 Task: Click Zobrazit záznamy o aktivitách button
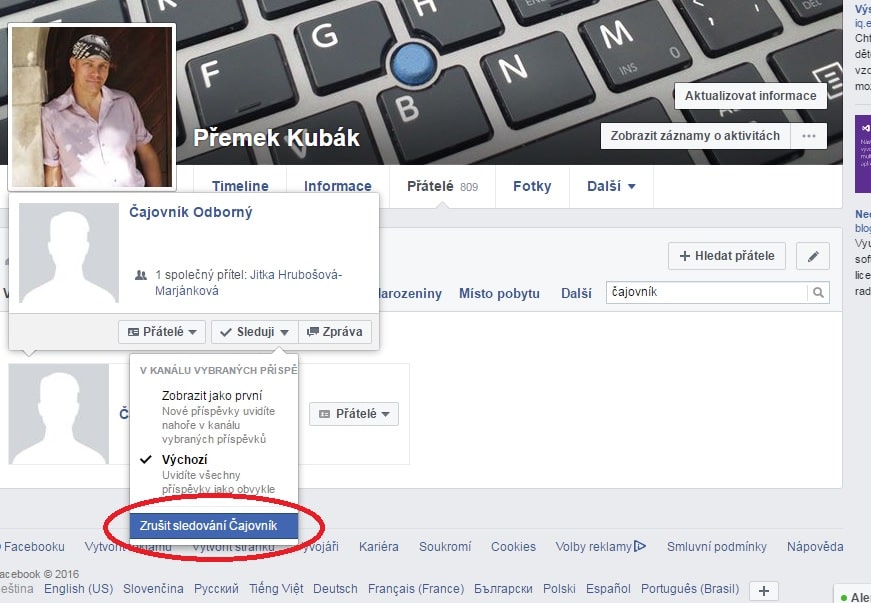[695, 136]
